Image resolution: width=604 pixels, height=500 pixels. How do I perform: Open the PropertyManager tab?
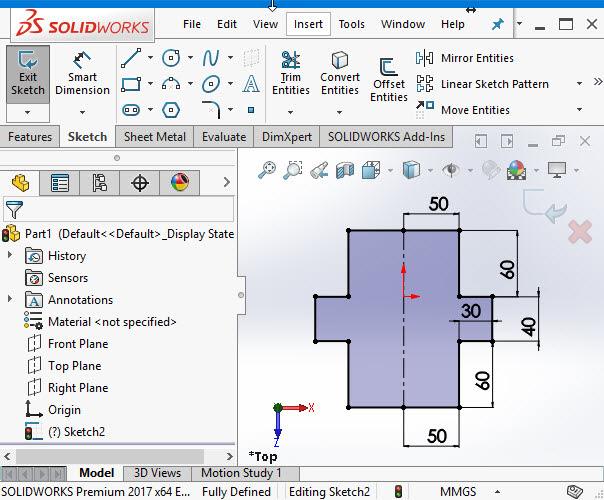(x=60, y=183)
